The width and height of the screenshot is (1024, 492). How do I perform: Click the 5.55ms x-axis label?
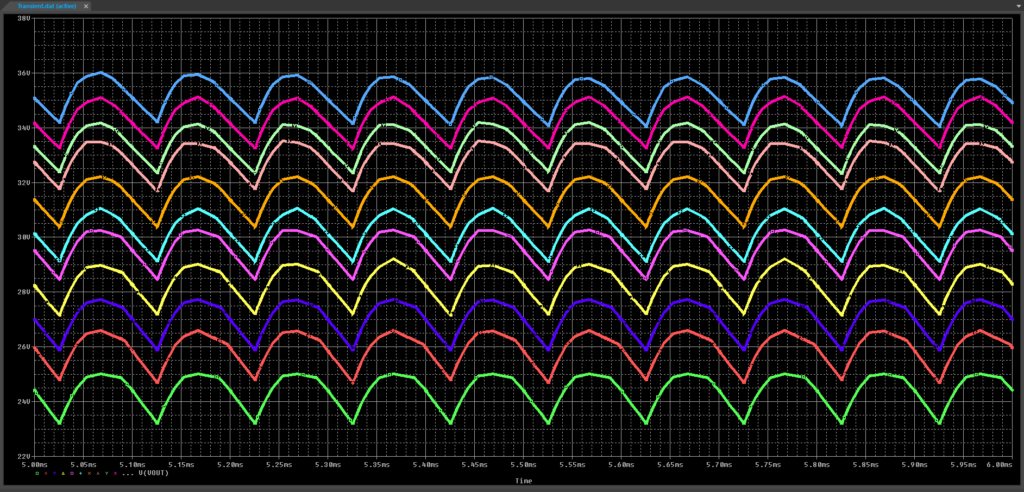[x=572, y=465]
